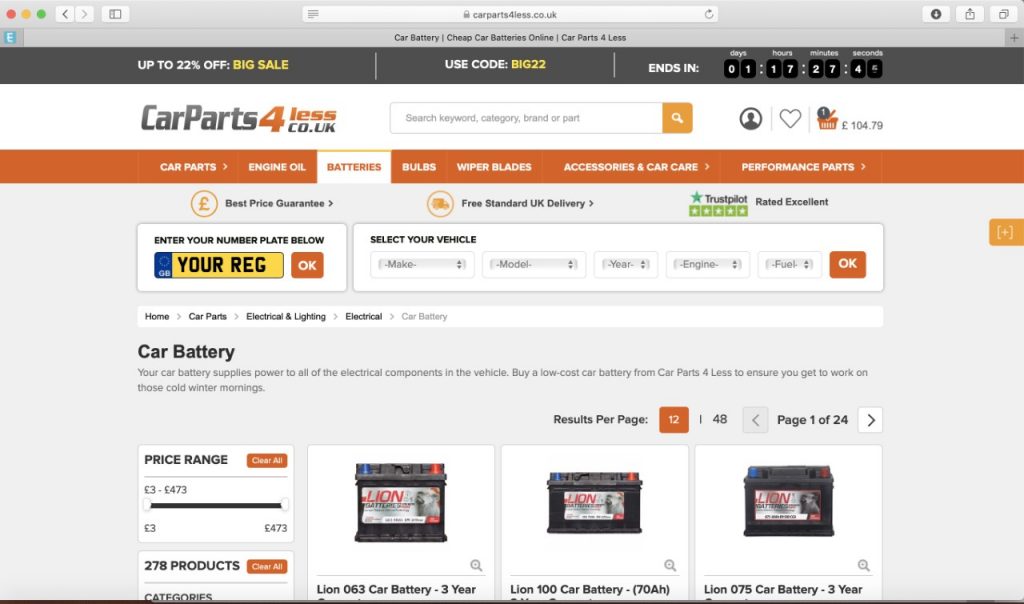
Task: Zoom the Lion 075 battery image magnifier
Action: pyautogui.click(x=863, y=565)
